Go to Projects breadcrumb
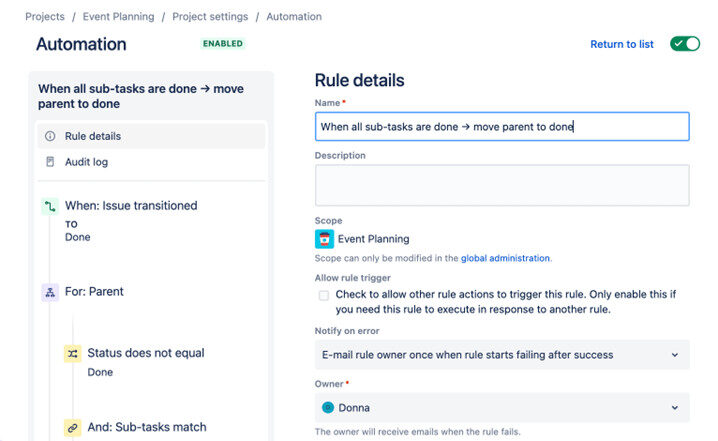Viewport: 718px width, 441px height. tap(45, 17)
